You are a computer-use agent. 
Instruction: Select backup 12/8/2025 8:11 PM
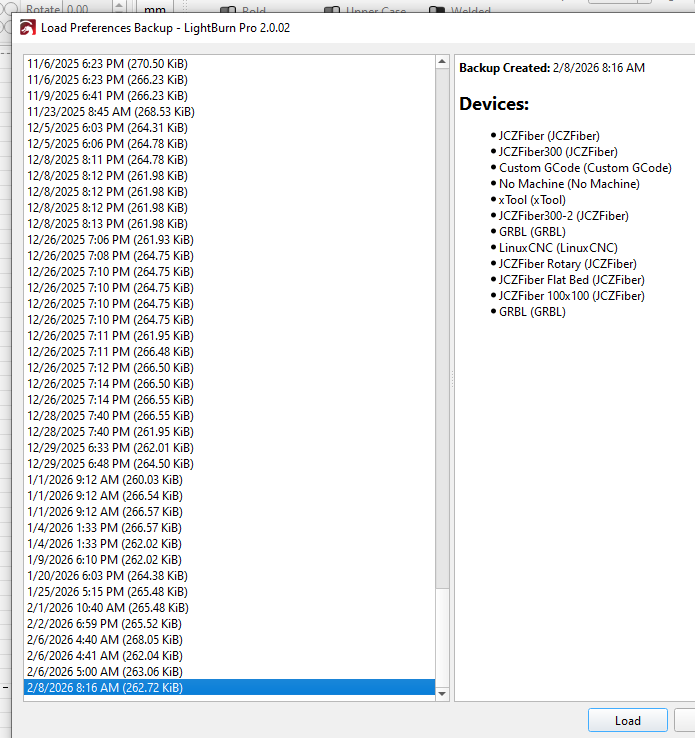(229, 160)
